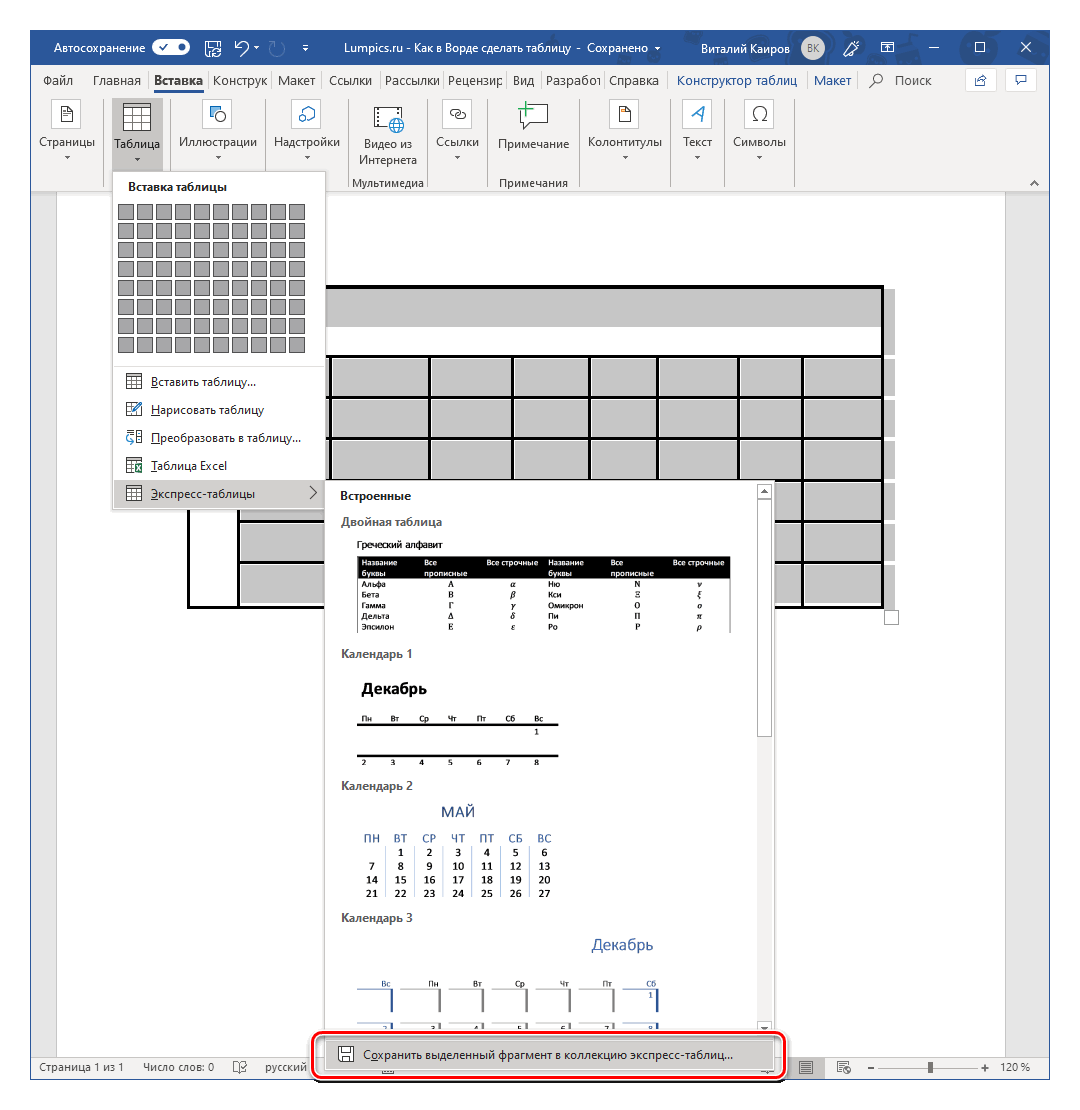Image resolution: width=1080 pixels, height=1110 pixels.
Task: Switch to the Главная ribbon tab
Action: tap(116, 81)
